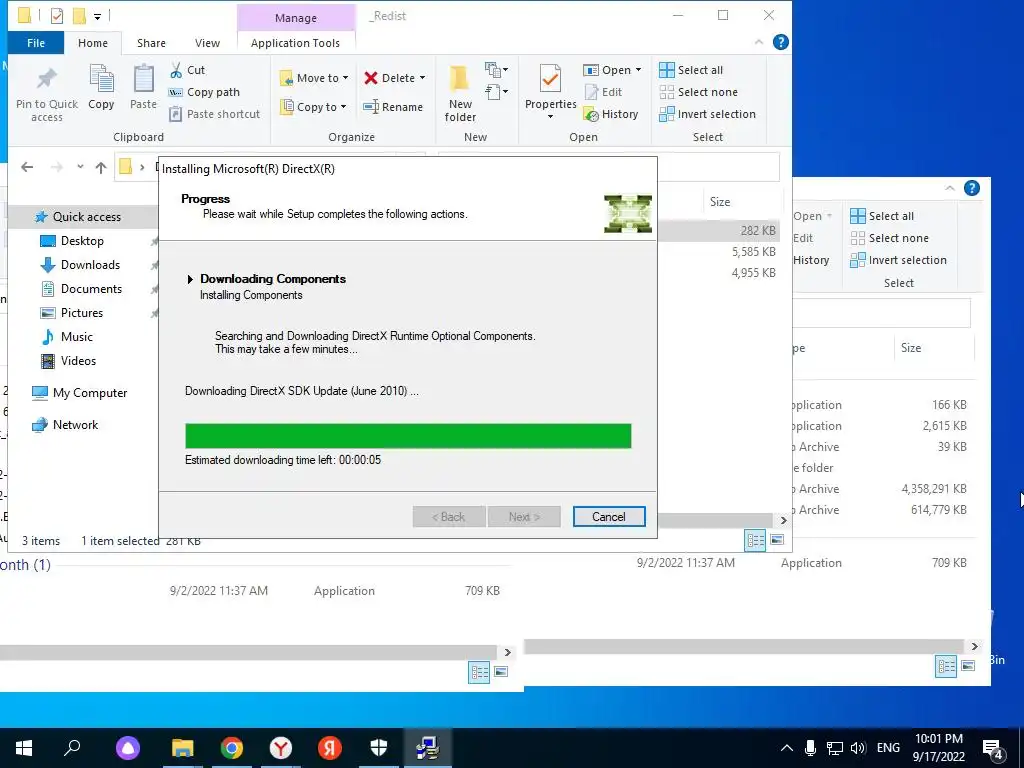The height and width of the screenshot is (768, 1024).
Task: Create a New folder from the ribbon
Action: point(460,94)
